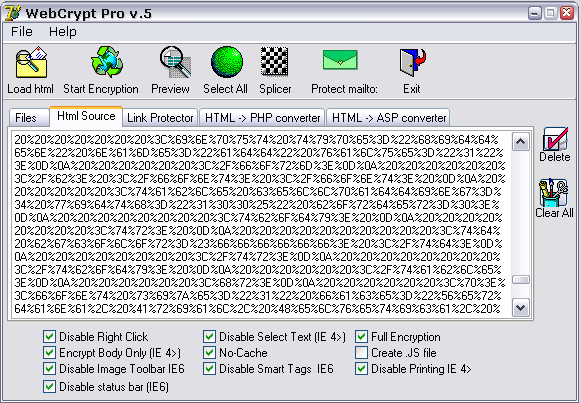Click the WebCrypt Pro title bar icon
This screenshot has width=581, height=403.
[12, 13]
